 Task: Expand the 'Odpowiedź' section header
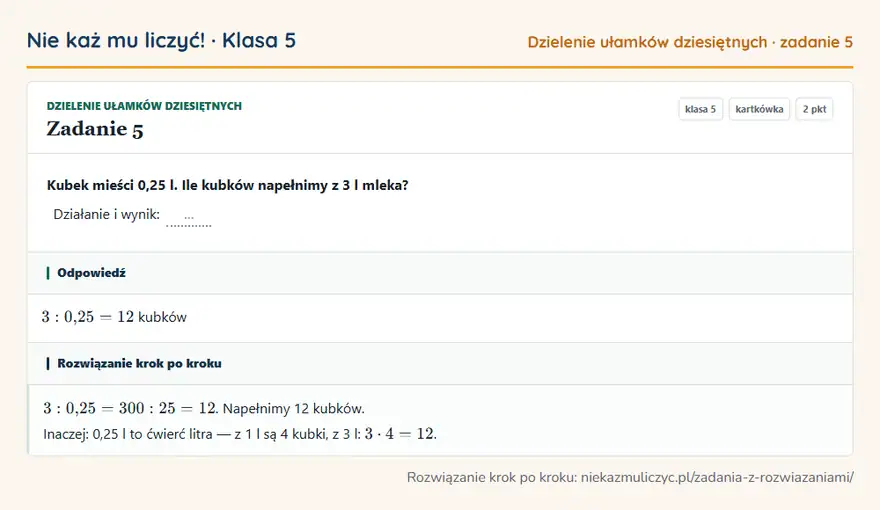pyautogui.click(x=440, y=273)
